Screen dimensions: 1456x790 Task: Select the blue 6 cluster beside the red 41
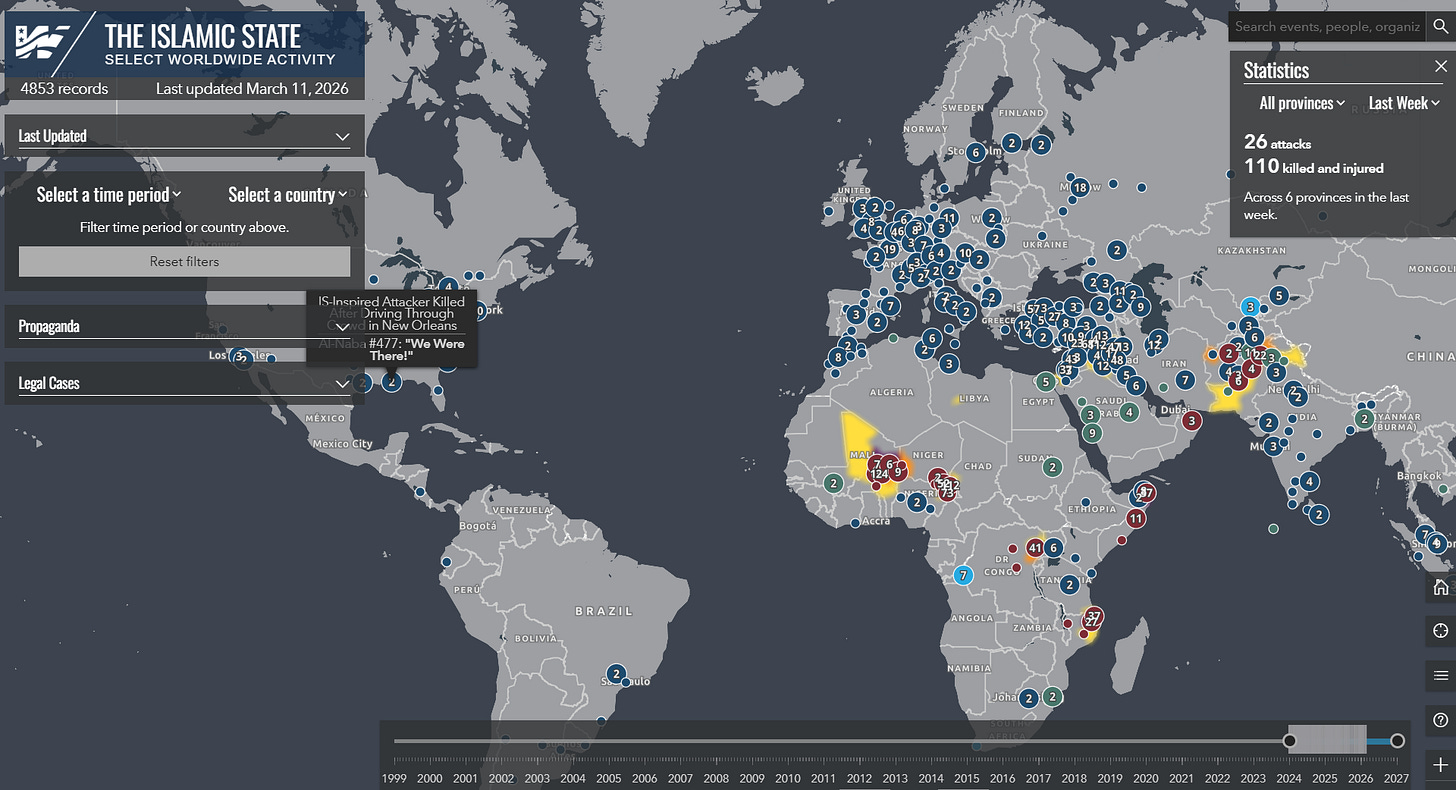click(x=1054, y=548)
